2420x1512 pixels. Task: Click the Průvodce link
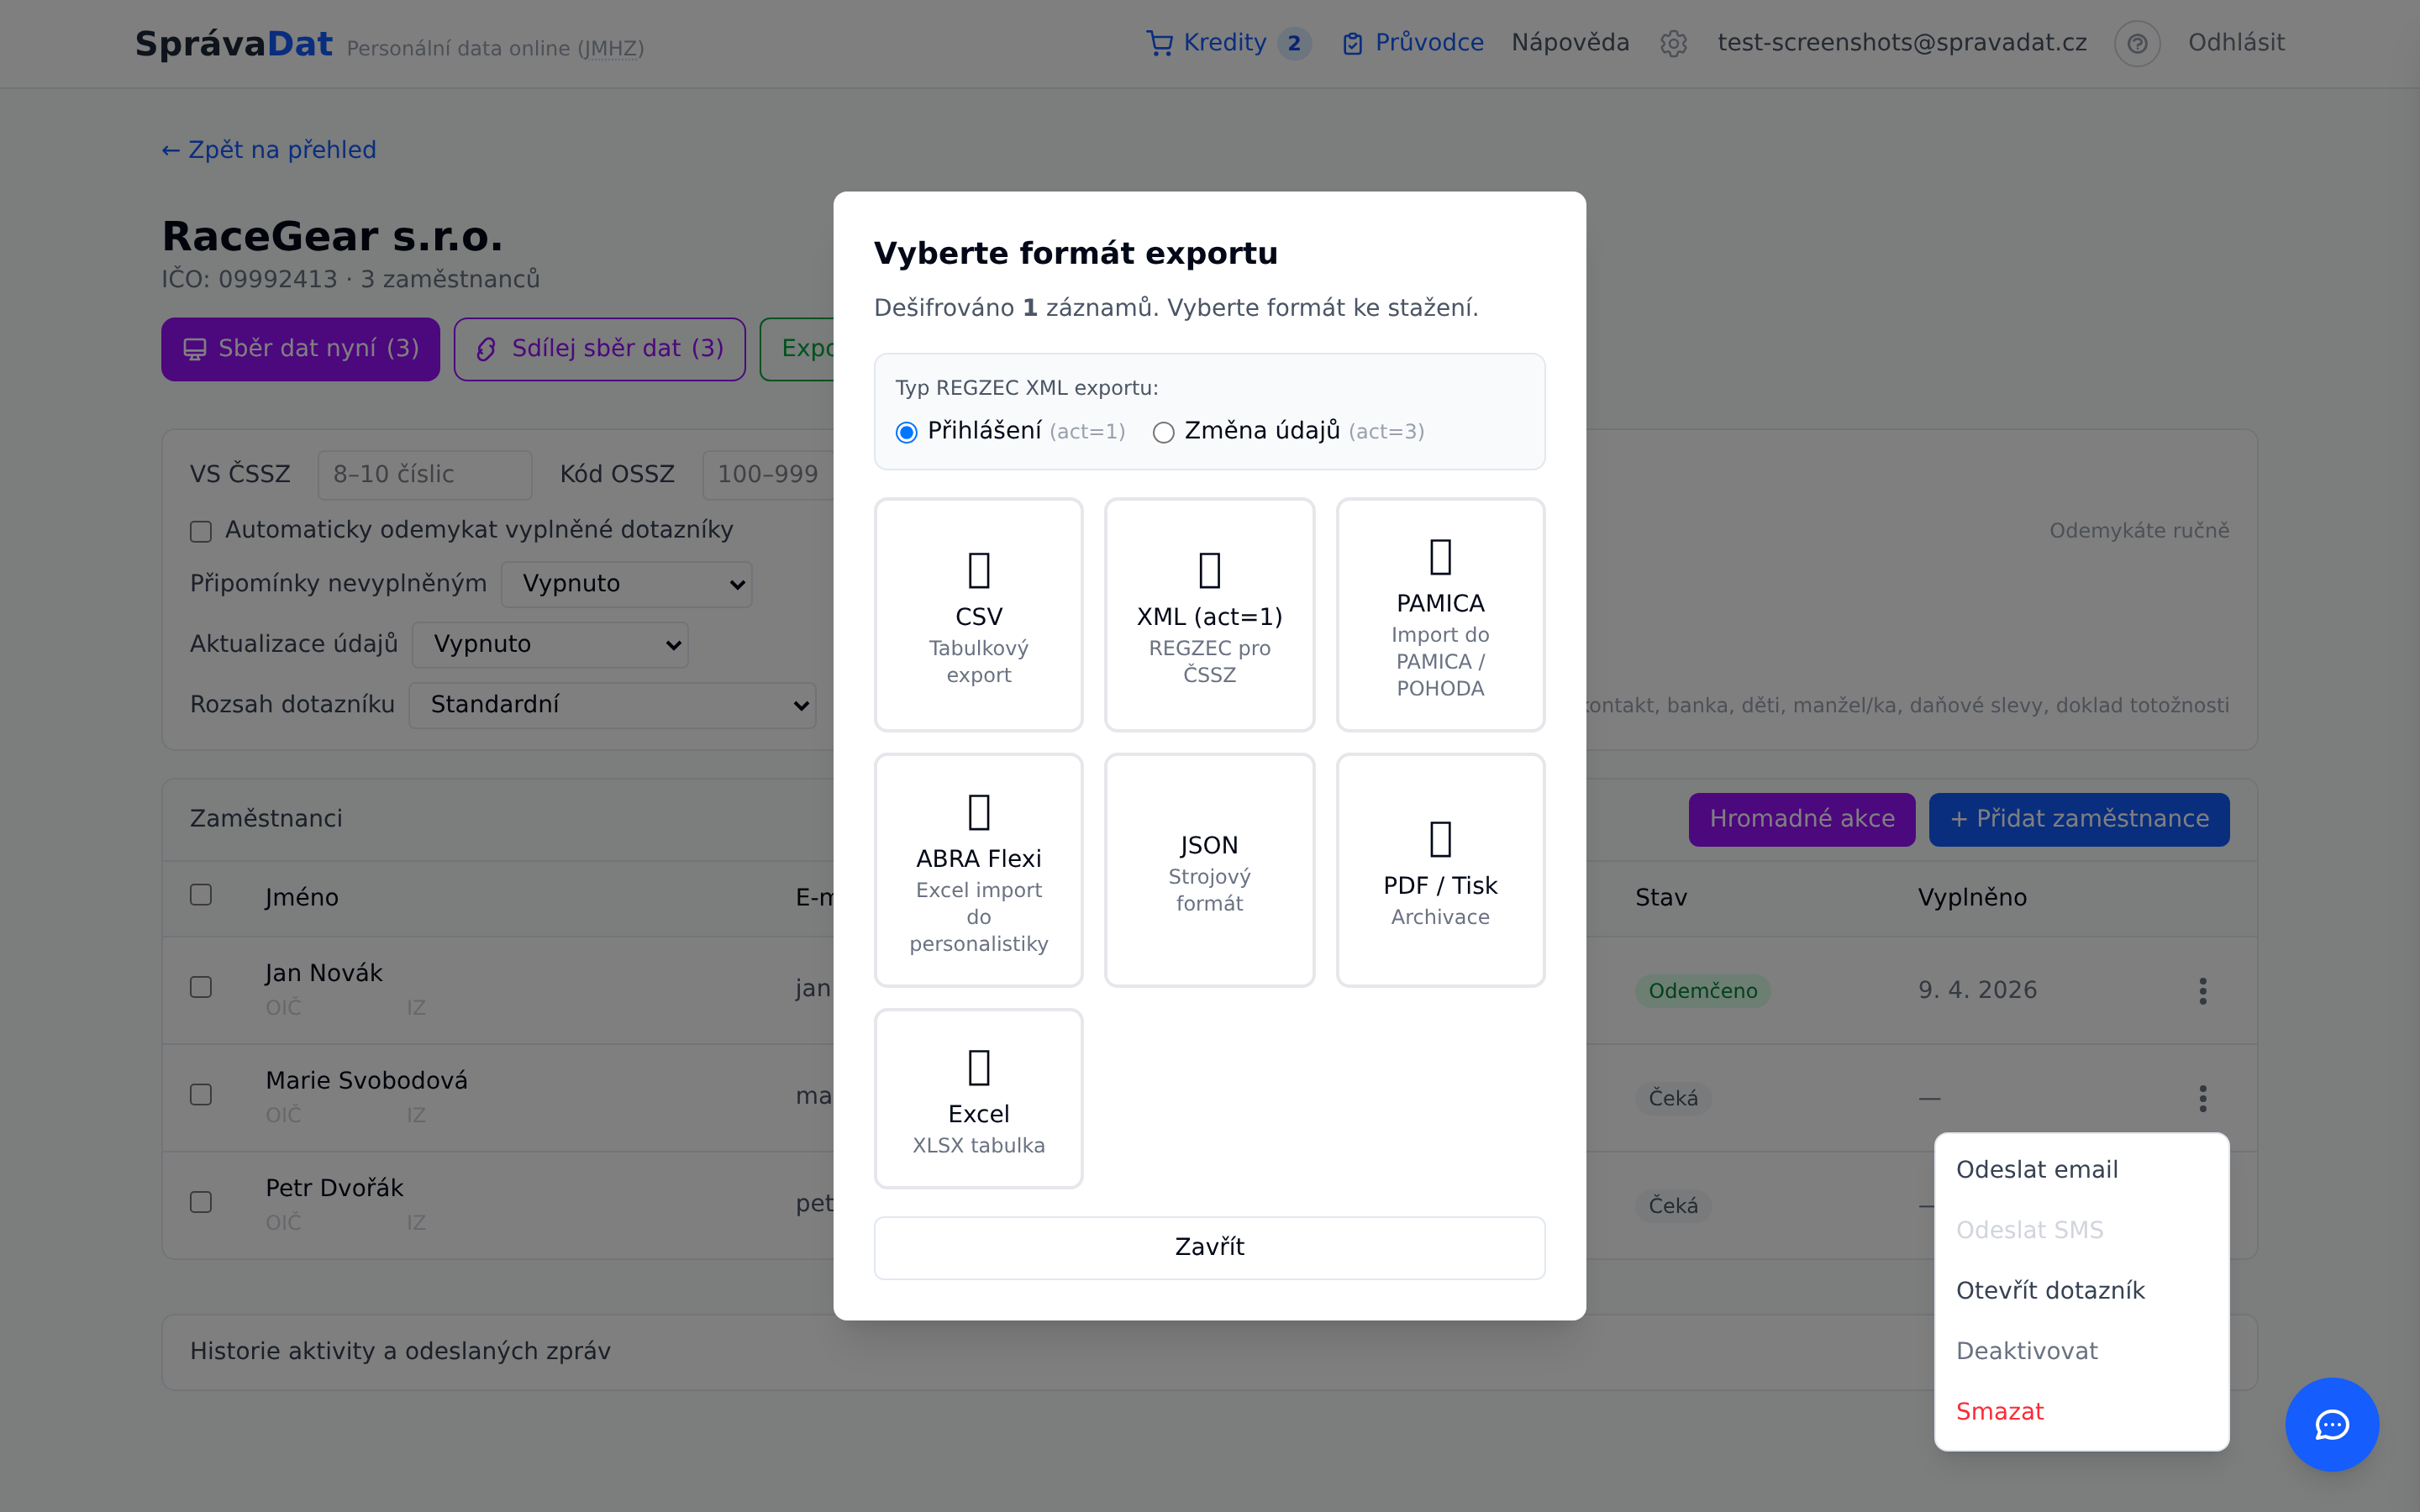1429,43
